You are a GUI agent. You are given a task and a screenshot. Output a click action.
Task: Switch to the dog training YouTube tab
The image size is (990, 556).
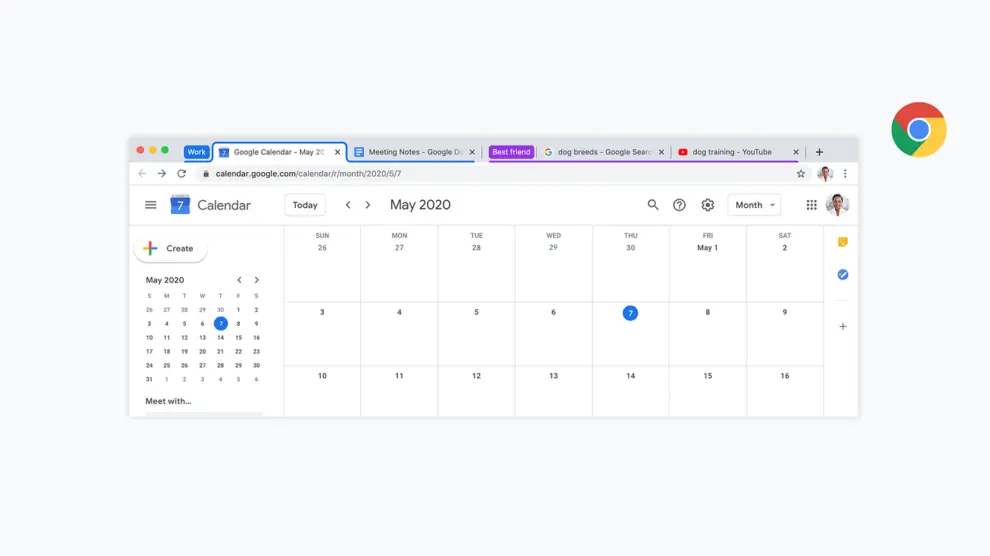tap(732, 152)
